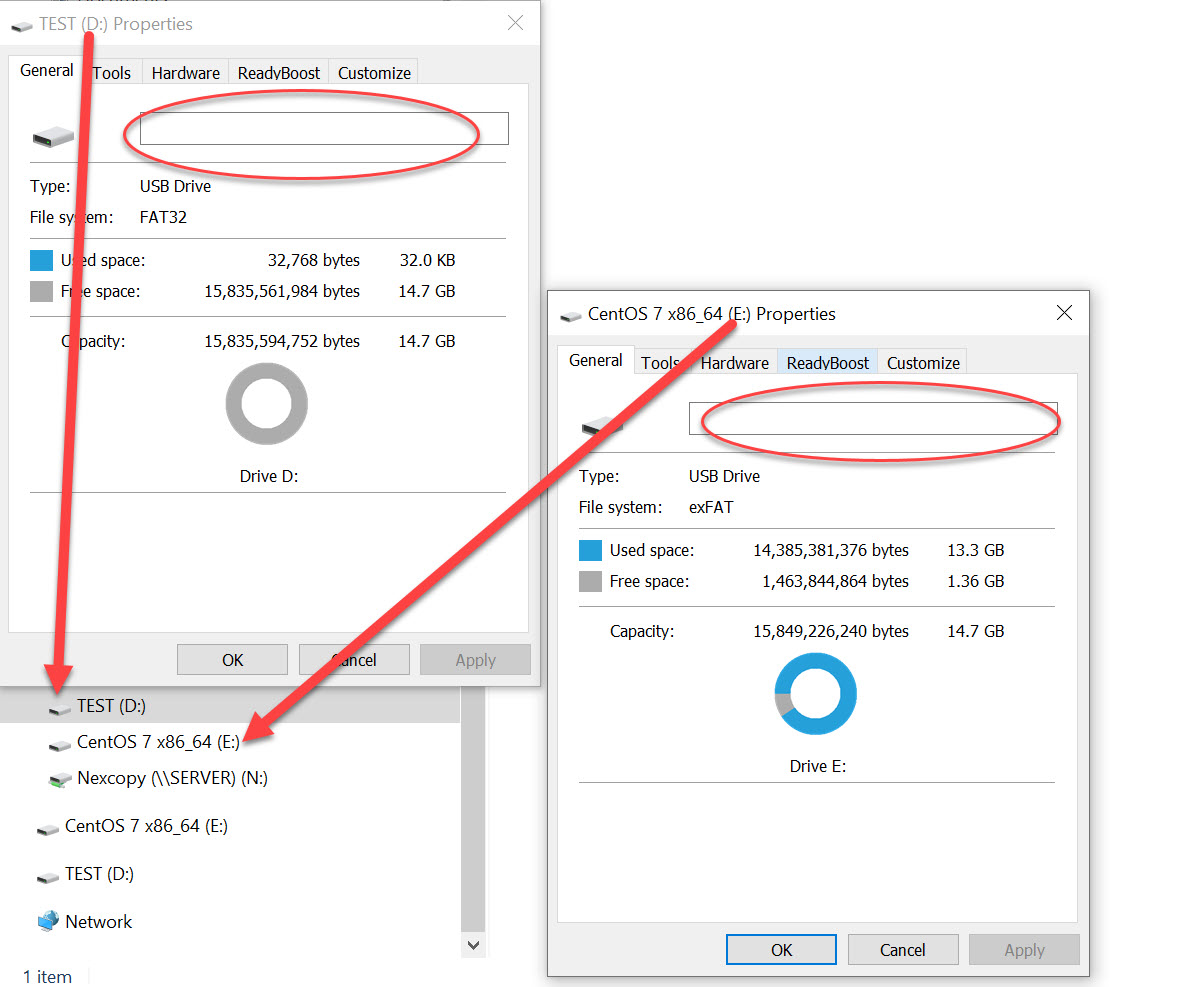The image size is (1204, 987).
Task: Click OK in TEST (D:) Properties dialog
Action: tap(232, 660)
